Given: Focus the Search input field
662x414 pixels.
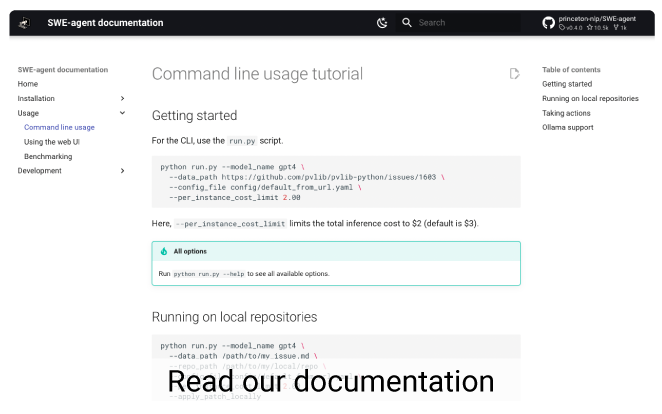Looking at the screenshot, I should (458, 23).
